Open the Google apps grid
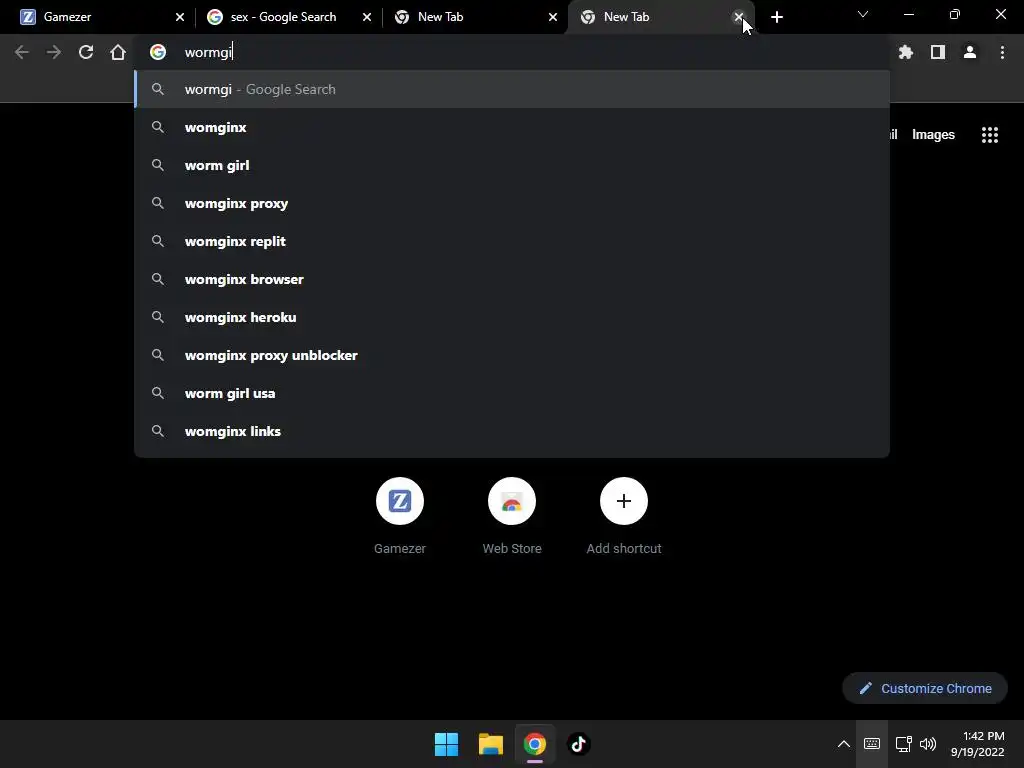This screenshot has width=1024, height=768. [x=990, y=135]
